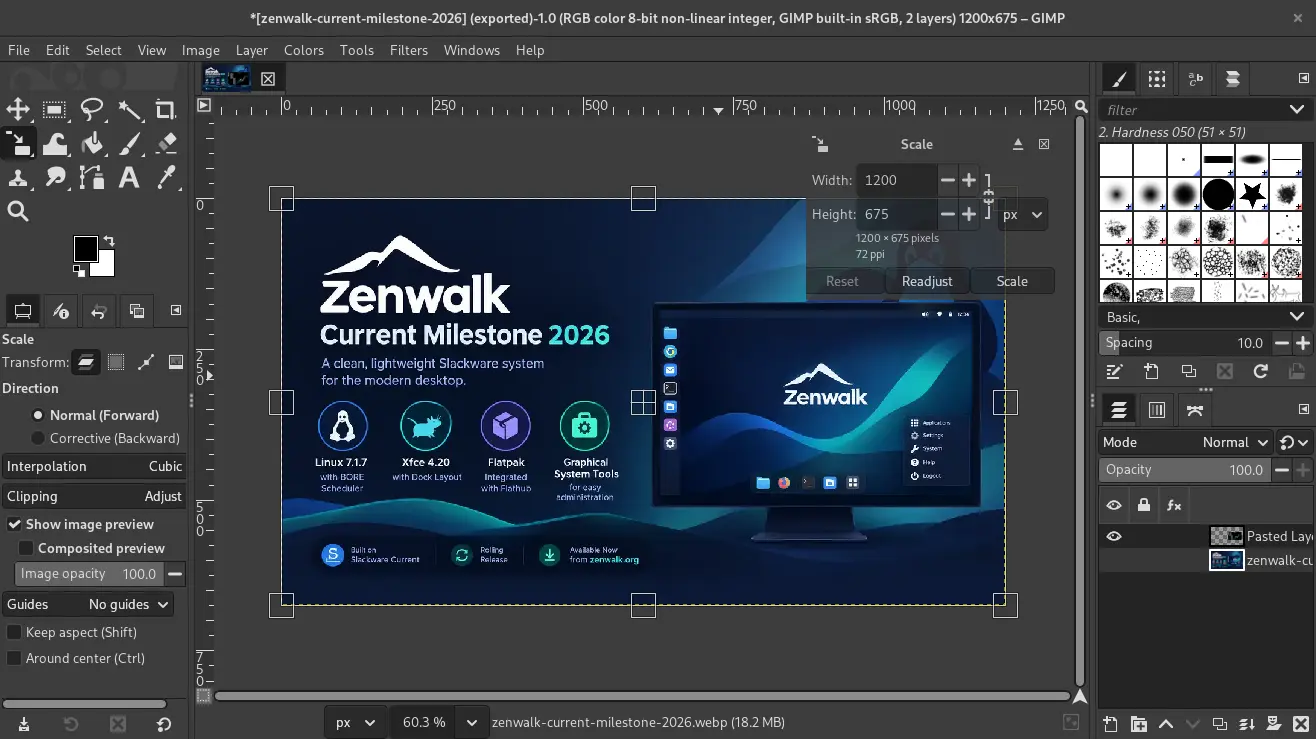The height and width of the screenshot is (739, 1316).
Task: Select the Free Select lasso tool
Action: coord(92,110)
